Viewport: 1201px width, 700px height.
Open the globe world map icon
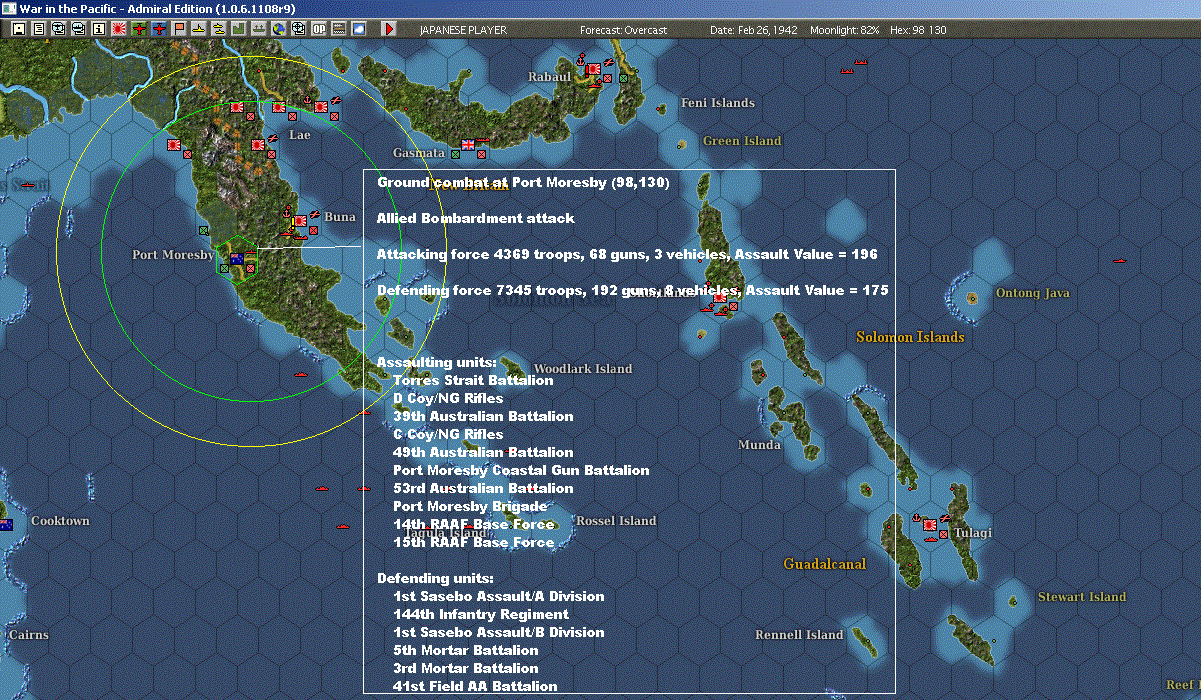279,29
